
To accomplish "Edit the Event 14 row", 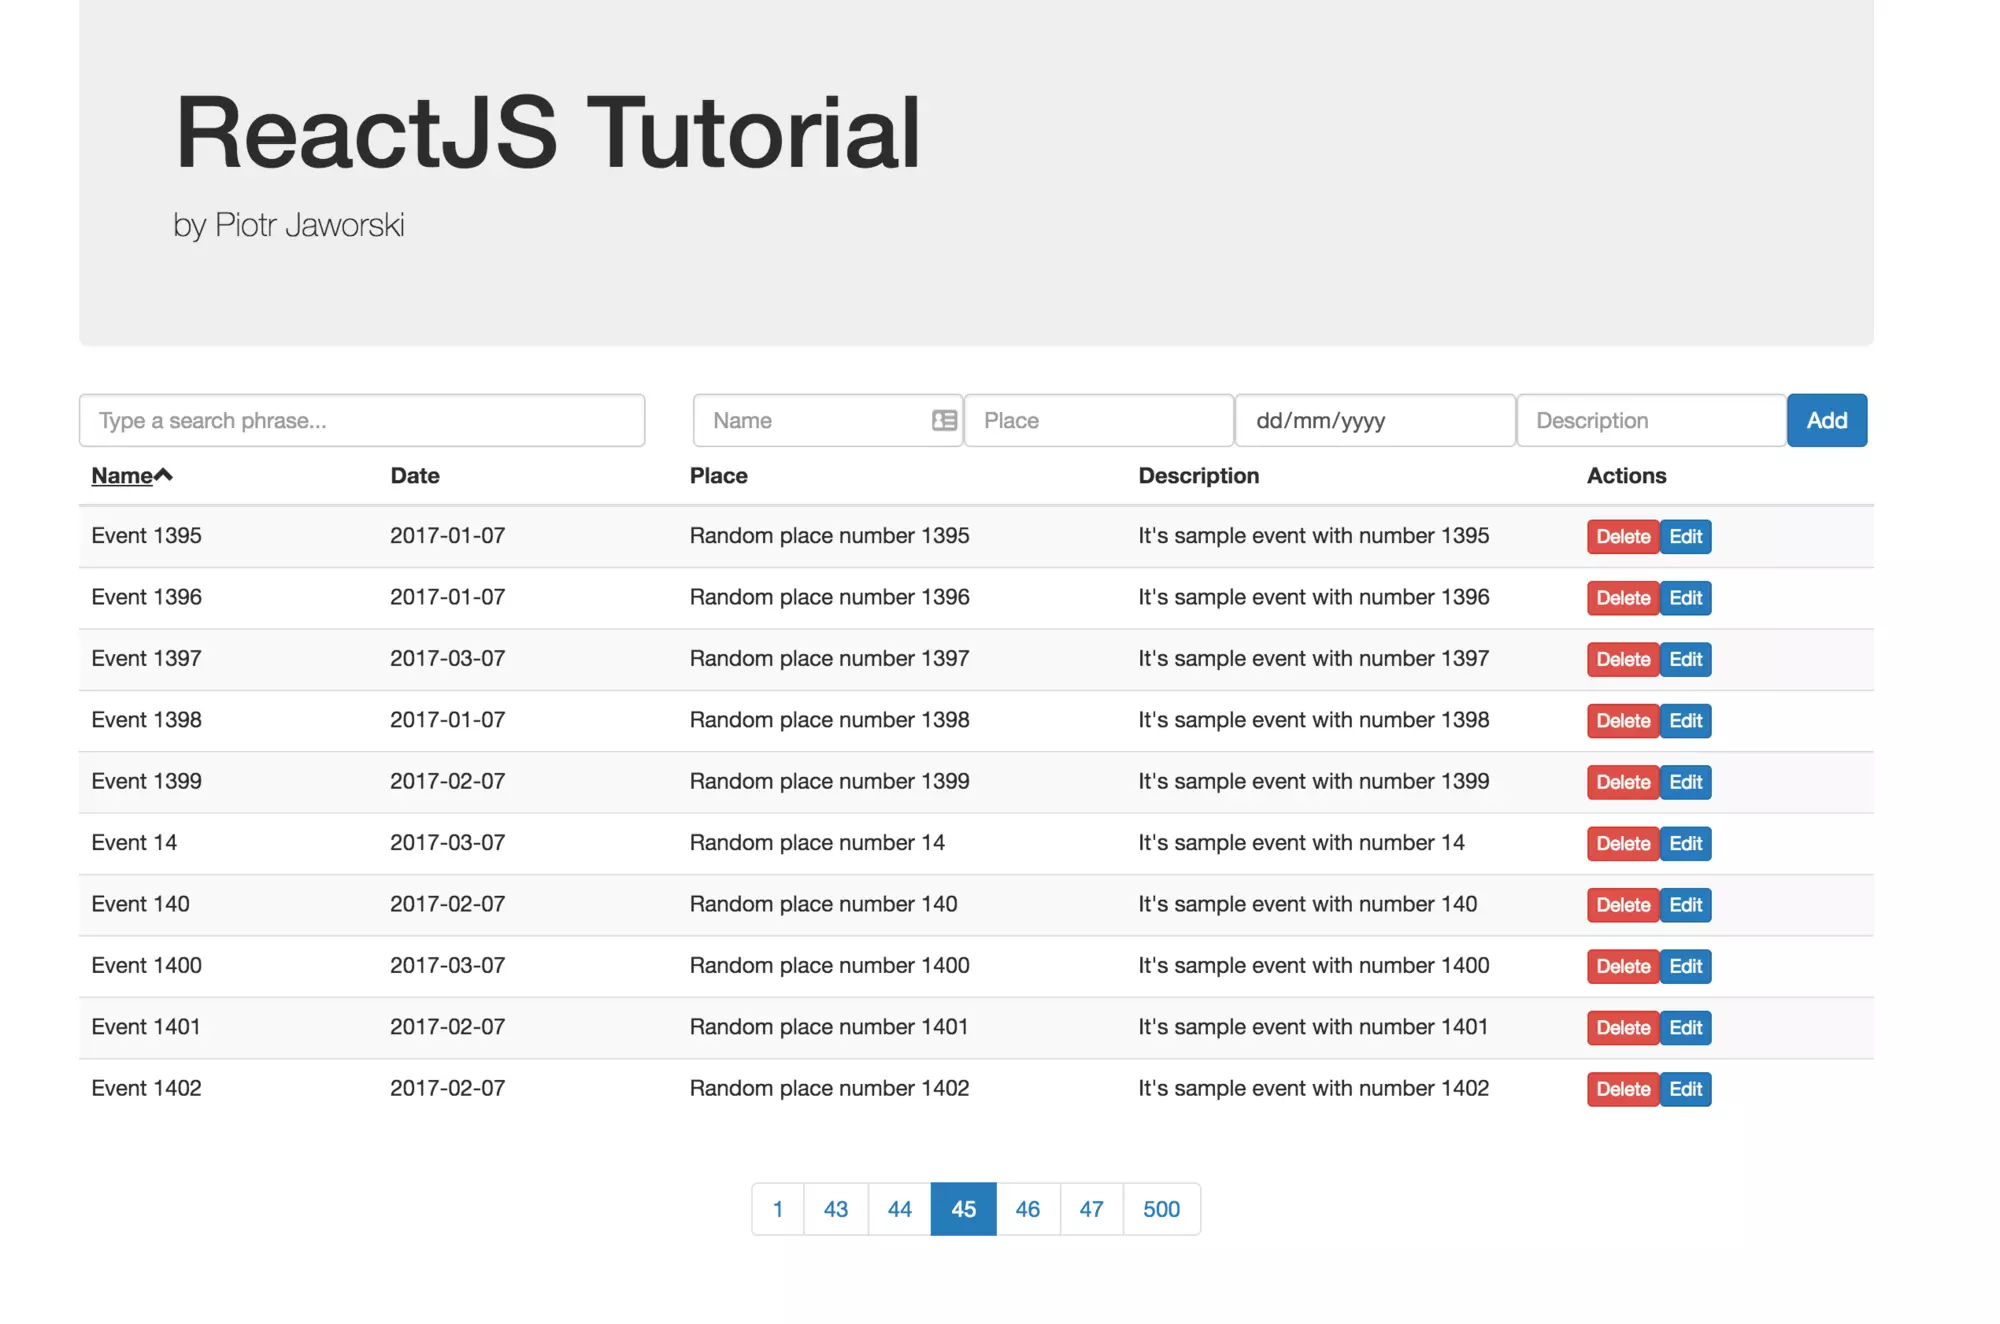I will coord(1686,844).
